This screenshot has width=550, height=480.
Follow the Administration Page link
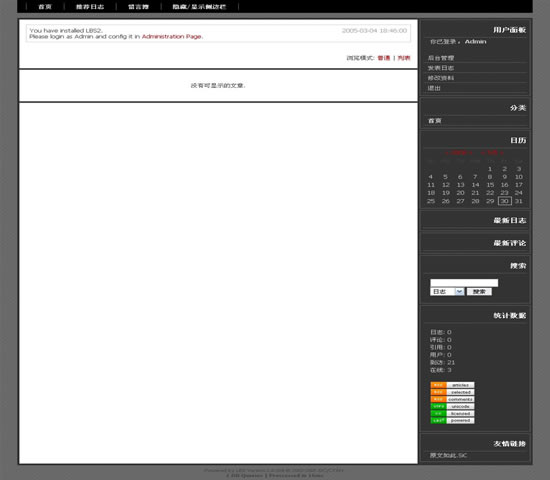(172, 36)
